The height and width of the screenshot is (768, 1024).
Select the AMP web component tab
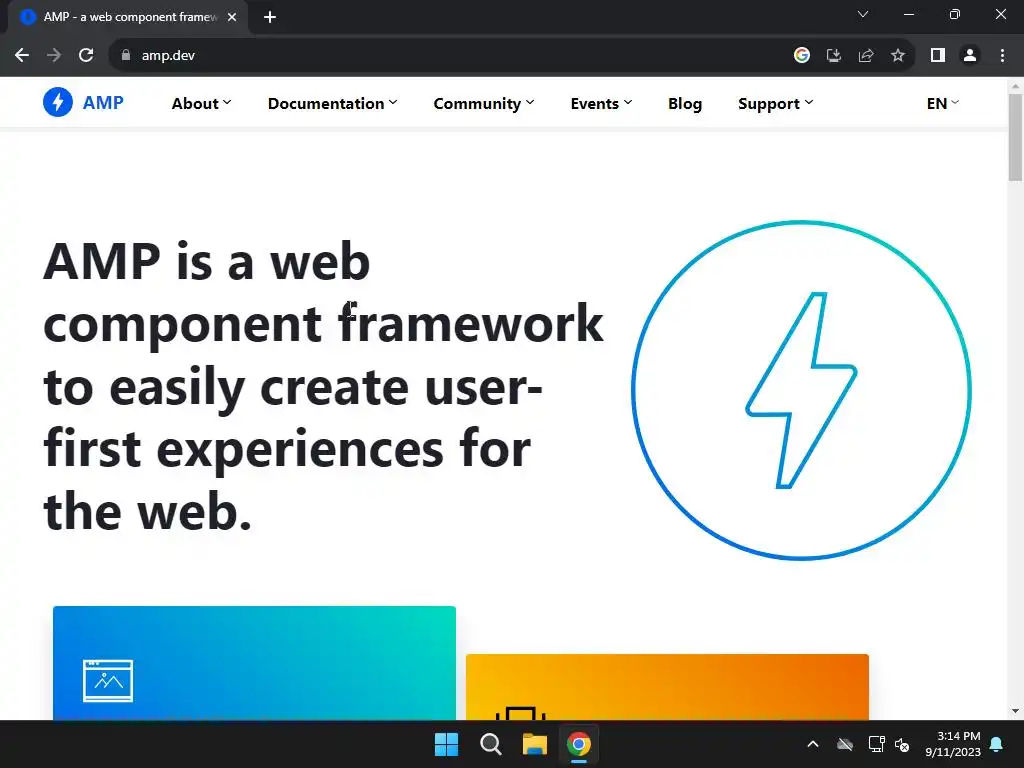click(x=129, y=17)
